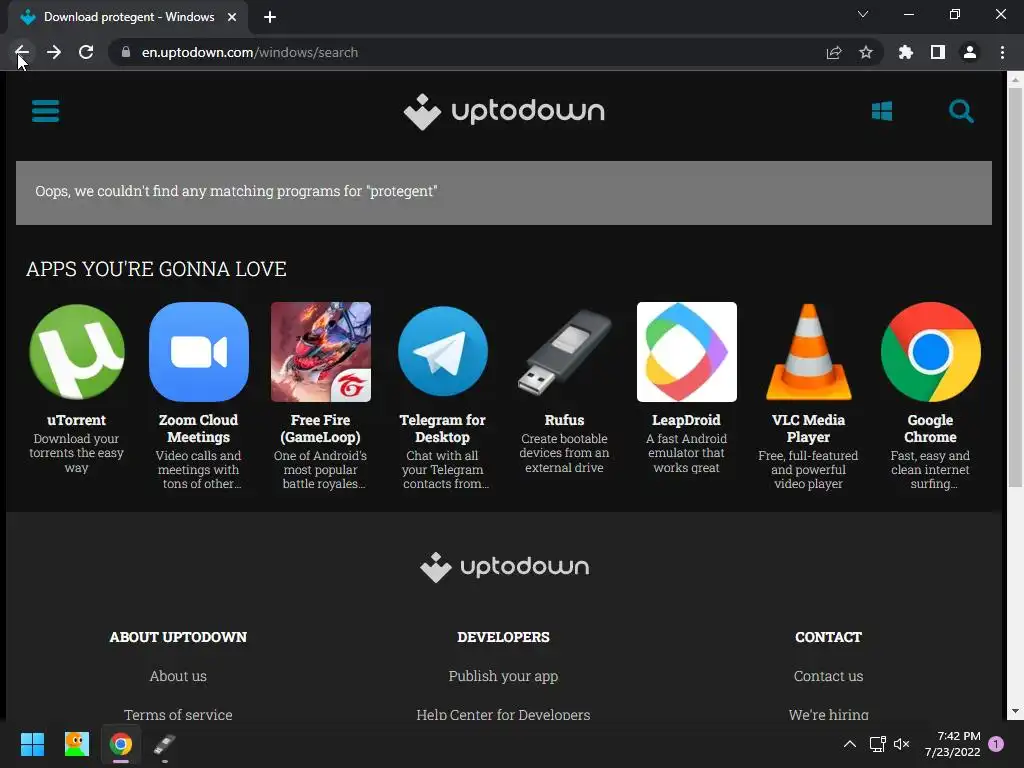This screenshot has height=768, width=1024.
Task: Open the About us footer link
Action: pos(178,676)
